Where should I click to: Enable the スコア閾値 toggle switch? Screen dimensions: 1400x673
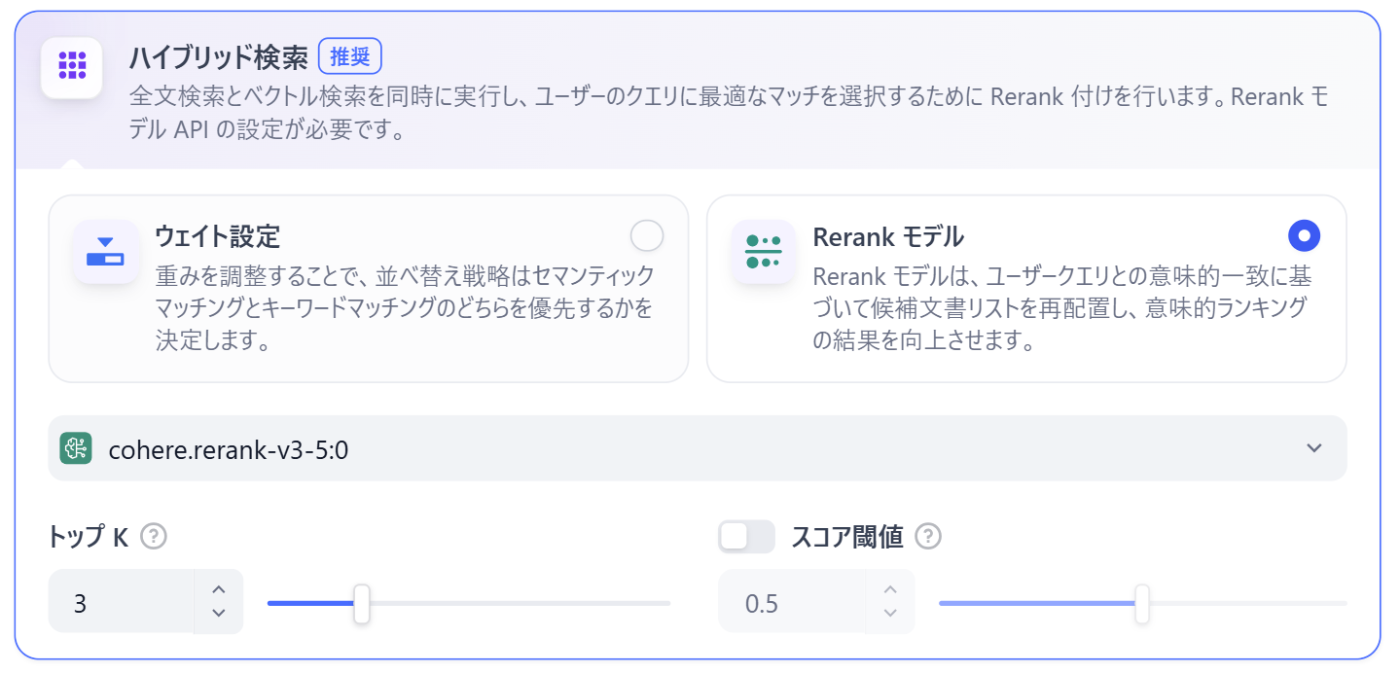746,537
